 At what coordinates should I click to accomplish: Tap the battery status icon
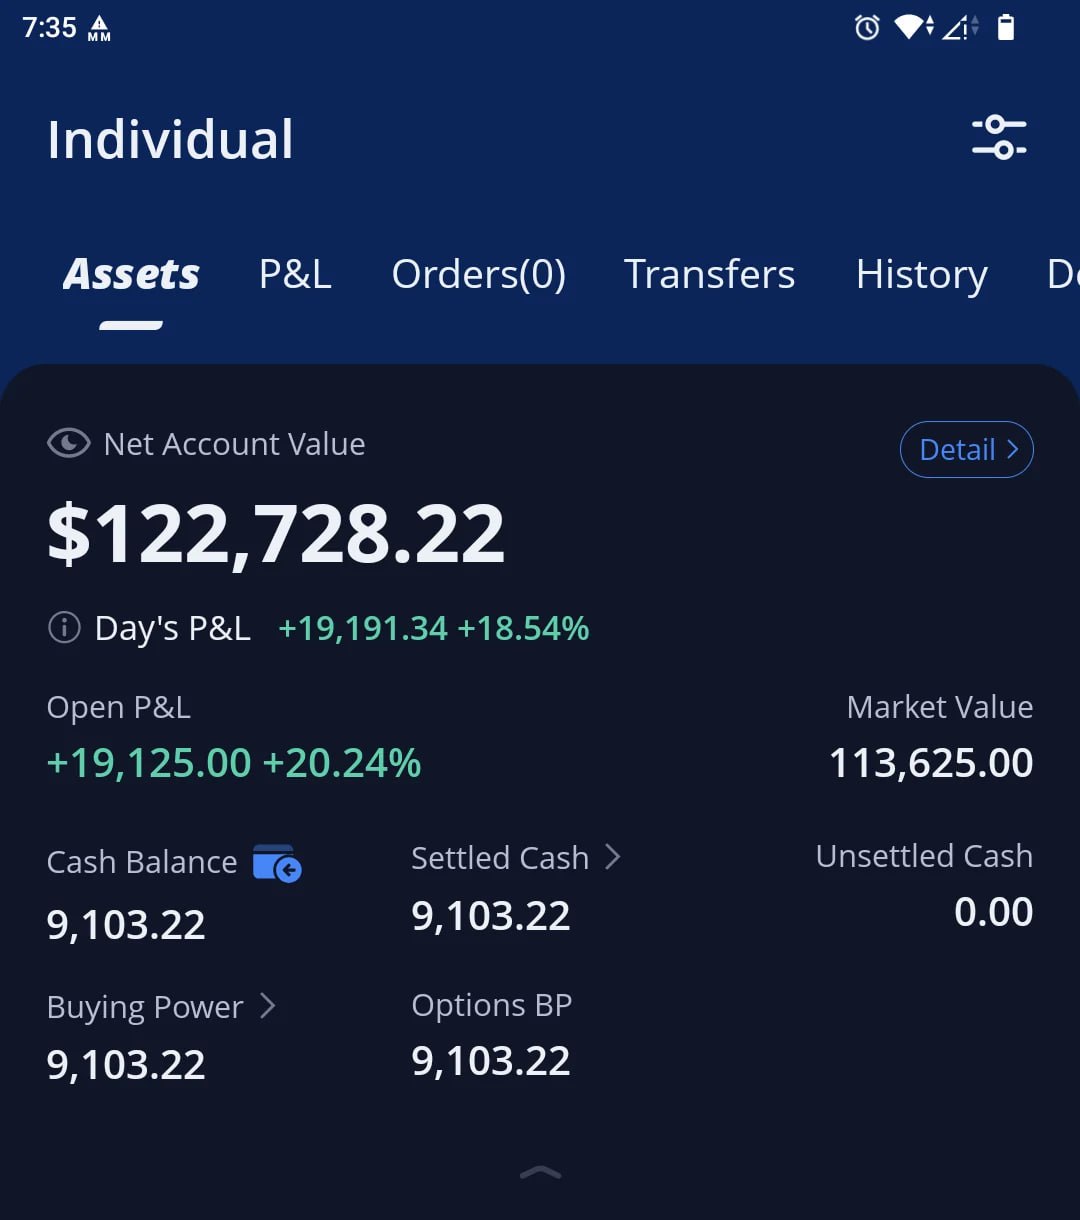pyautogui.click(x=1006, y=28)
